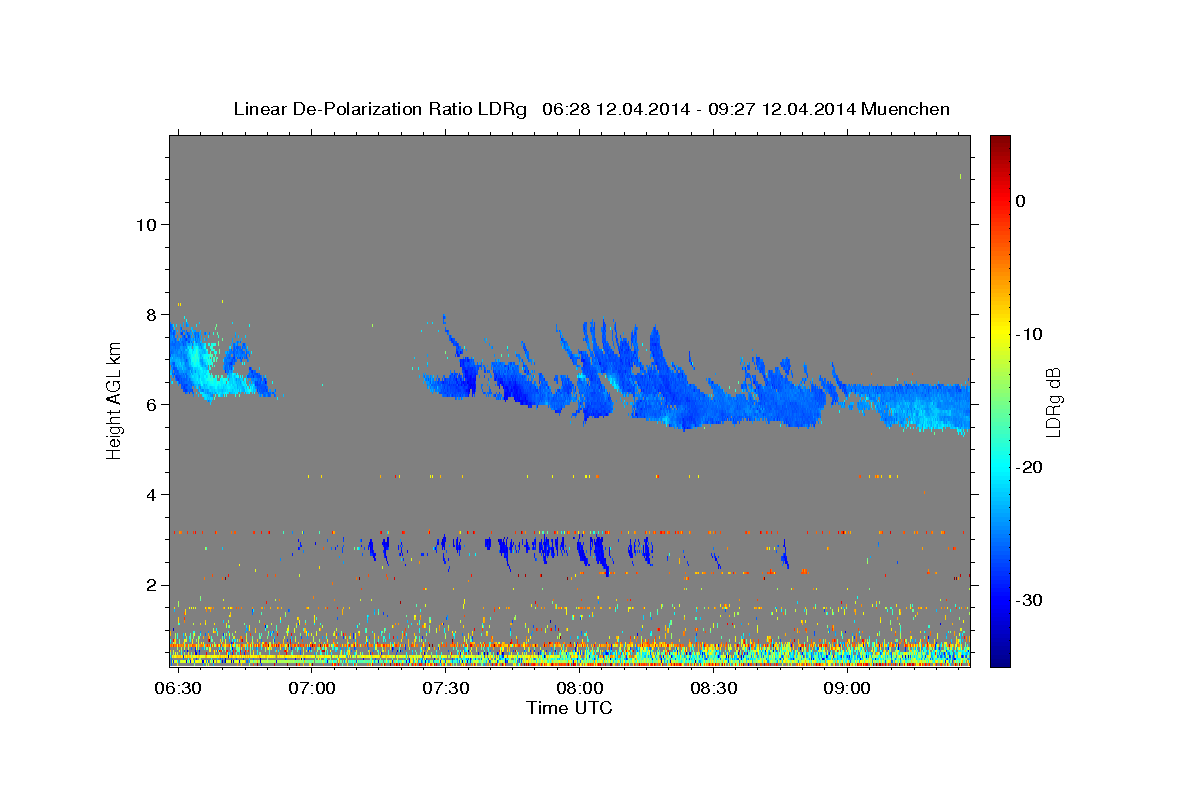Viewport: 1200px width, 800px height.
Task: Click the height tick label '2'
Action: coord(150,585)
